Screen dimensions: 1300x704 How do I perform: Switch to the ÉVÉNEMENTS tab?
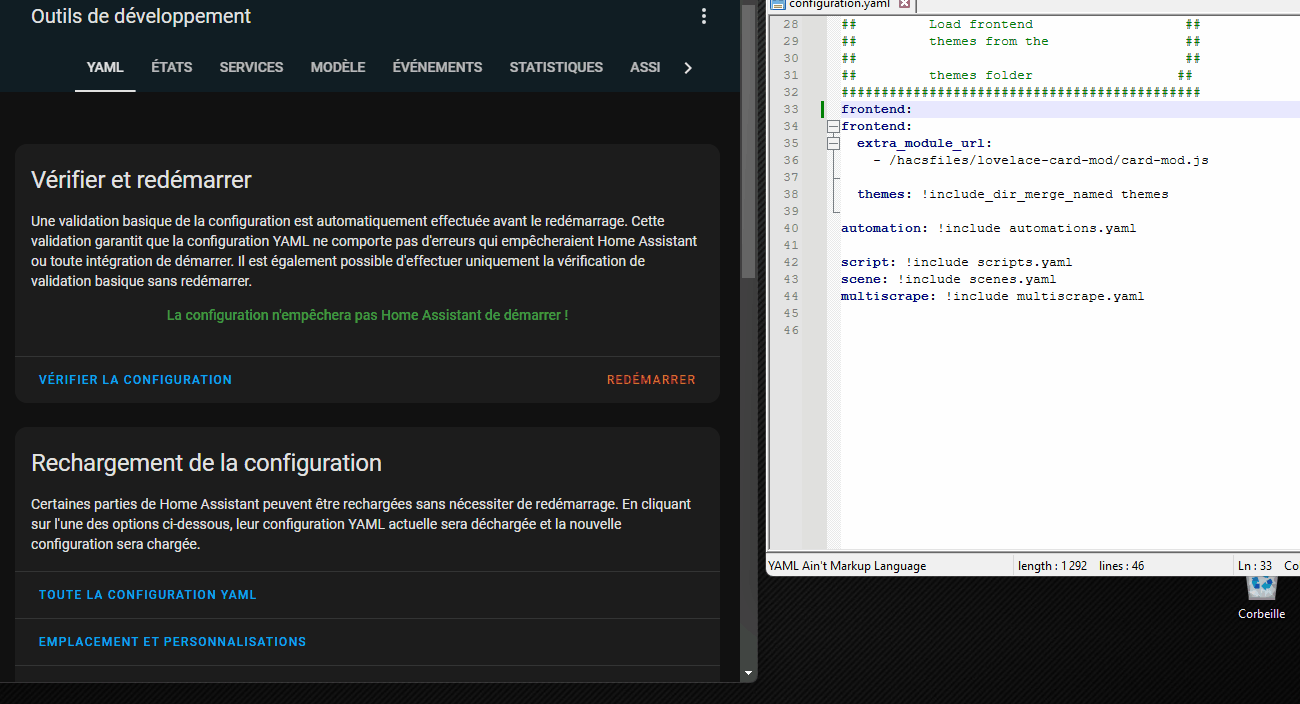click(x=437, y=68)
